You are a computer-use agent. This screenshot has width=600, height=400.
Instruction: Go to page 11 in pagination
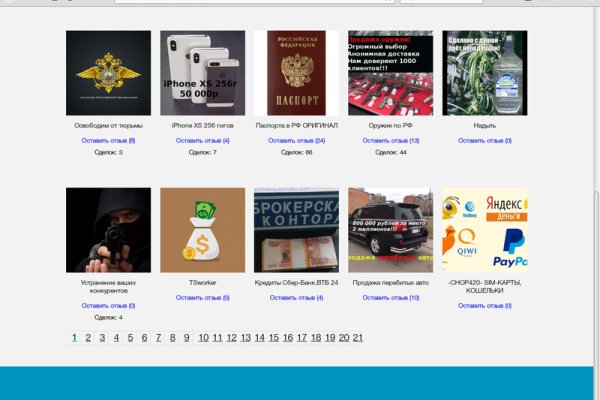[x=217, y=338]
